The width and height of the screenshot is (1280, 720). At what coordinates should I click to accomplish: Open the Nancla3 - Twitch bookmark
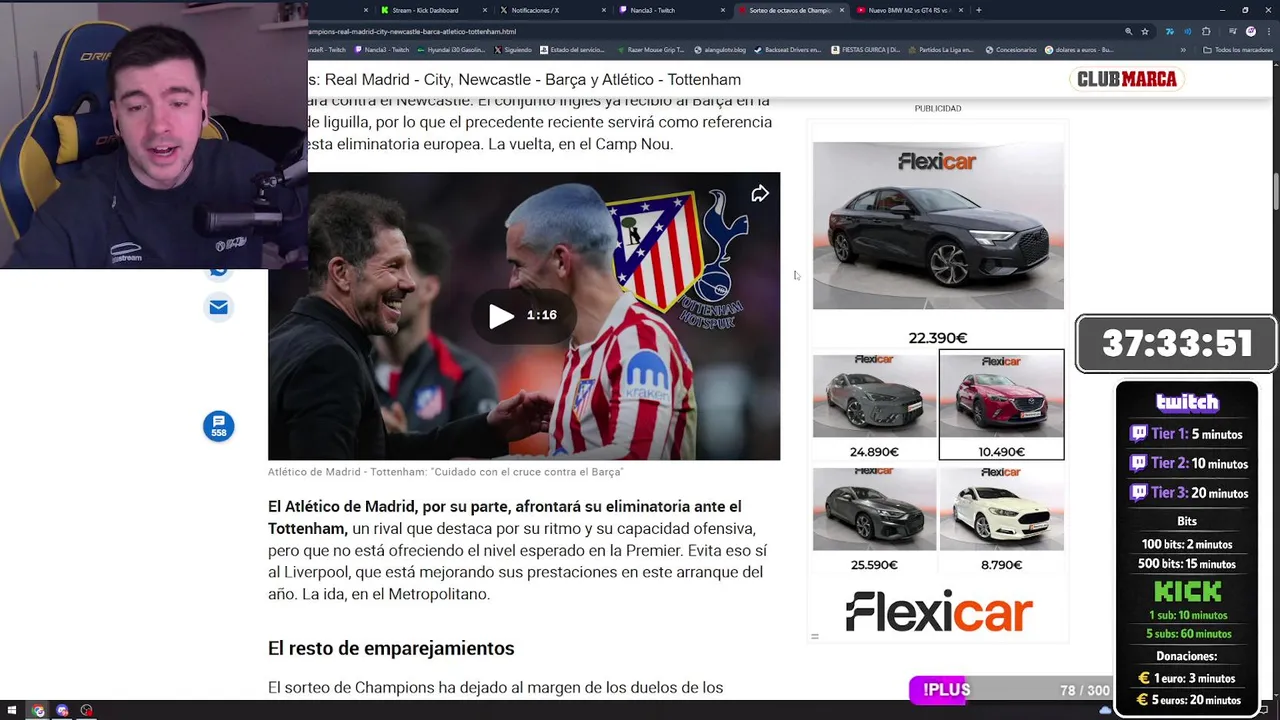click(381, 49)
